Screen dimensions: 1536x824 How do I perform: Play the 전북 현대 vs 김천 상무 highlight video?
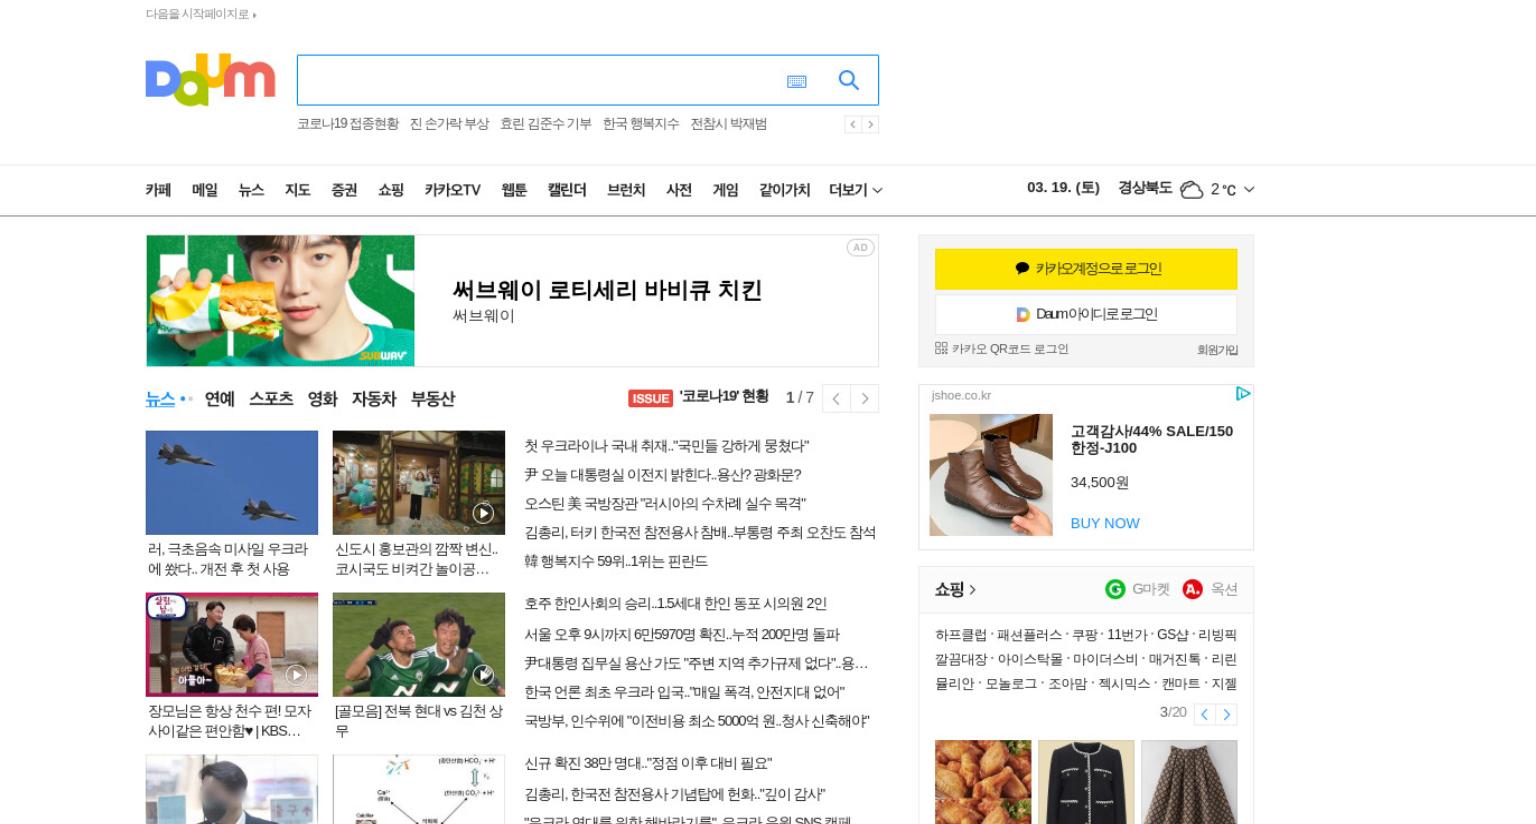(x=419, y=644)
